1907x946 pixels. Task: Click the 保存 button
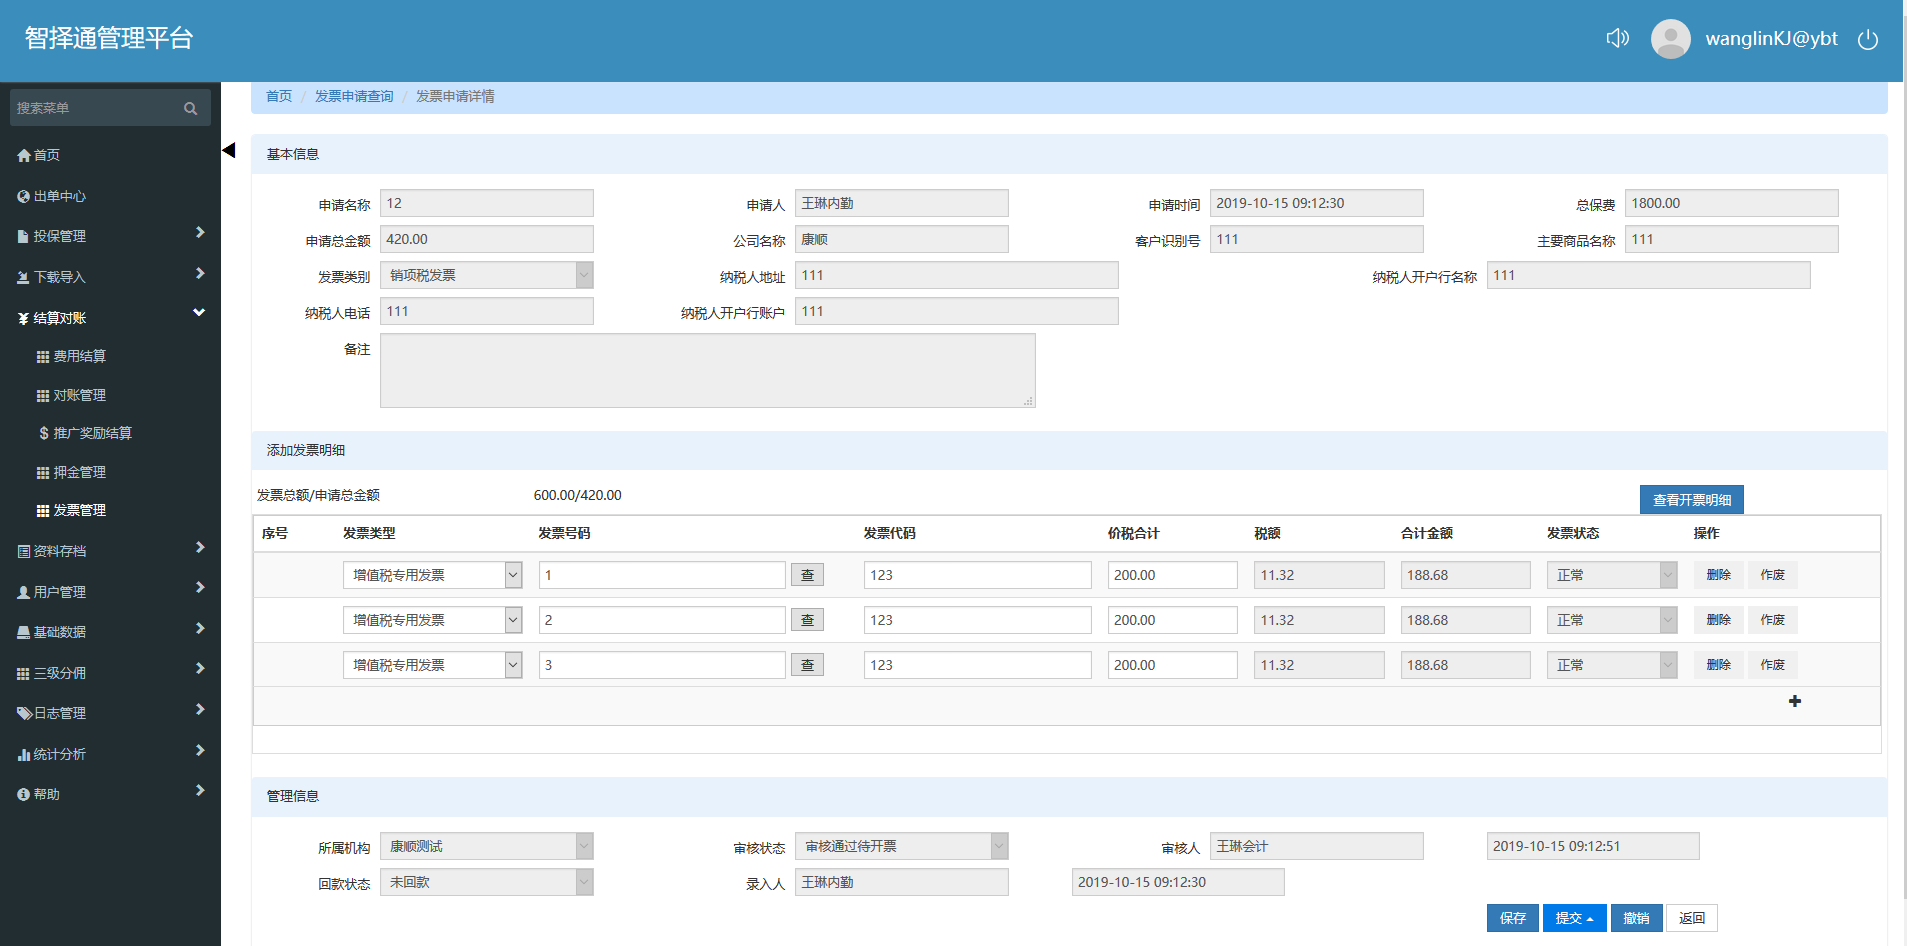point(1512,918)
